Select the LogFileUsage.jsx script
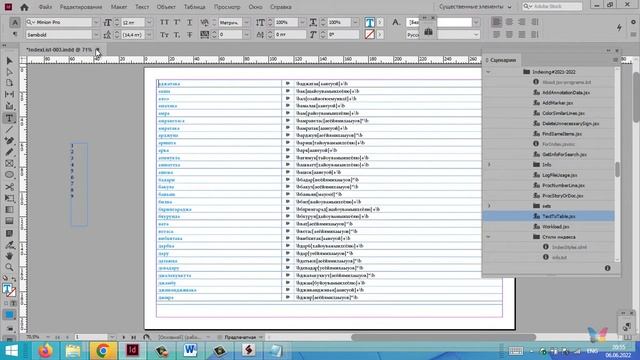This screenshot has height=360, width=640. (x=549, y=175)
